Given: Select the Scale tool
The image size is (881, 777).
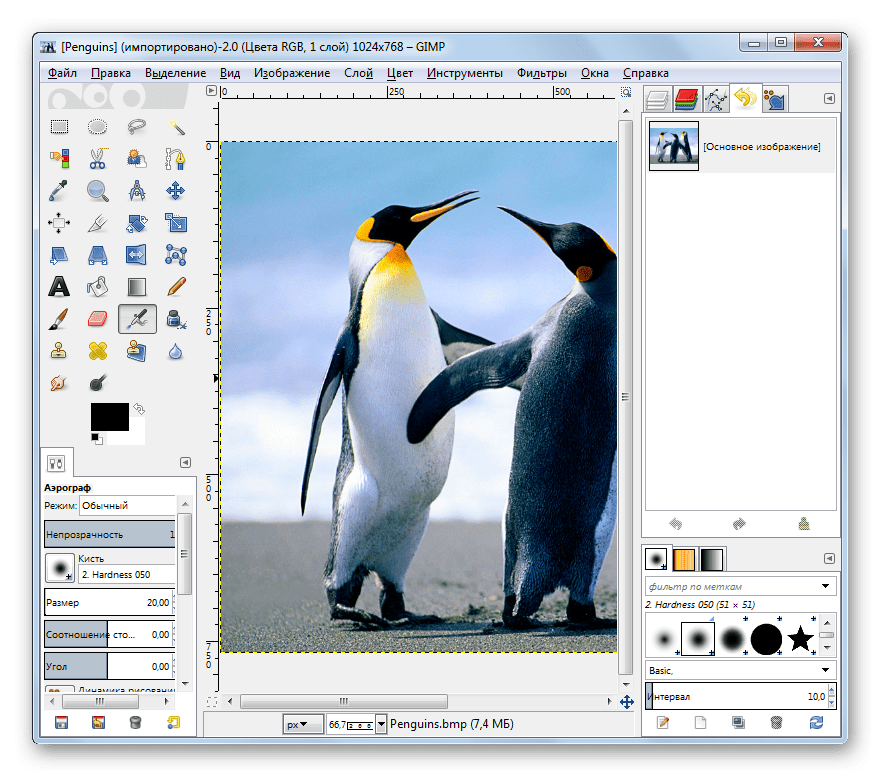Looking at the screenshot, I should (176, 223).
